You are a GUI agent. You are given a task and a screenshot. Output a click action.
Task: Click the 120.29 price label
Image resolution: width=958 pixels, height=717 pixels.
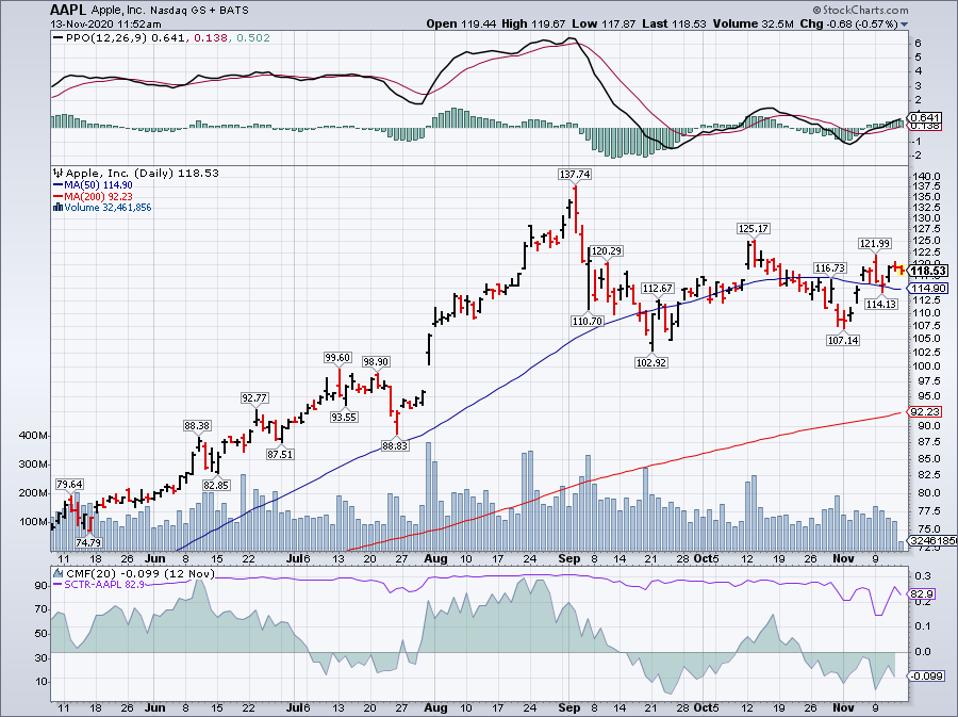pyautogui.click(x=607, y=251)
